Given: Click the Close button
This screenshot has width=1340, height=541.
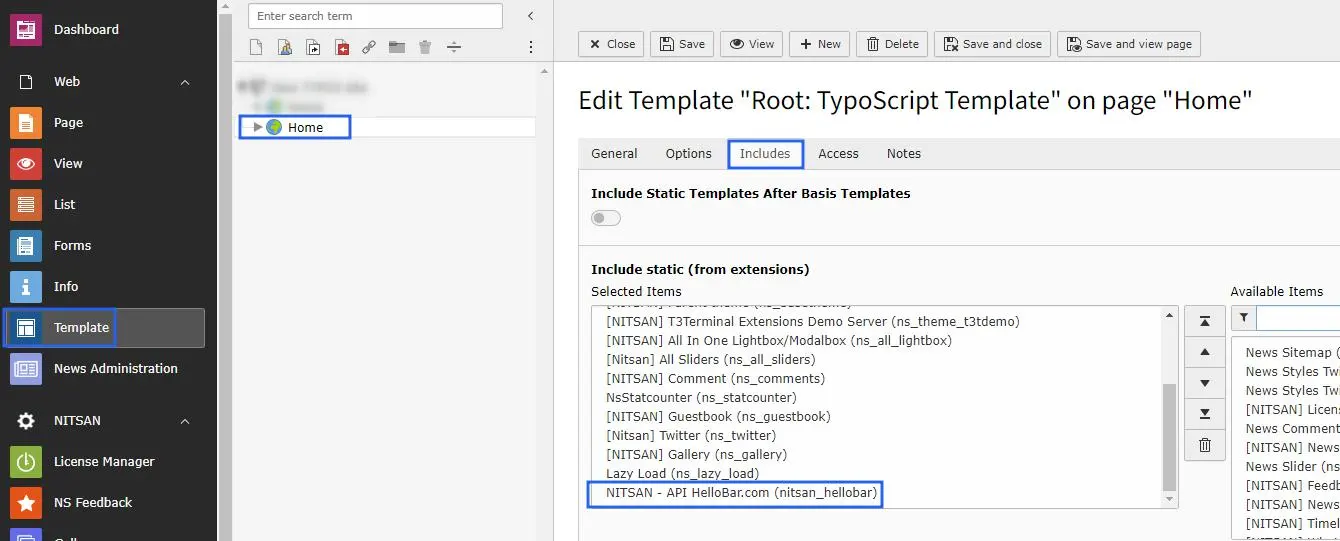Looking at the screenshot, I should (612, 44).
